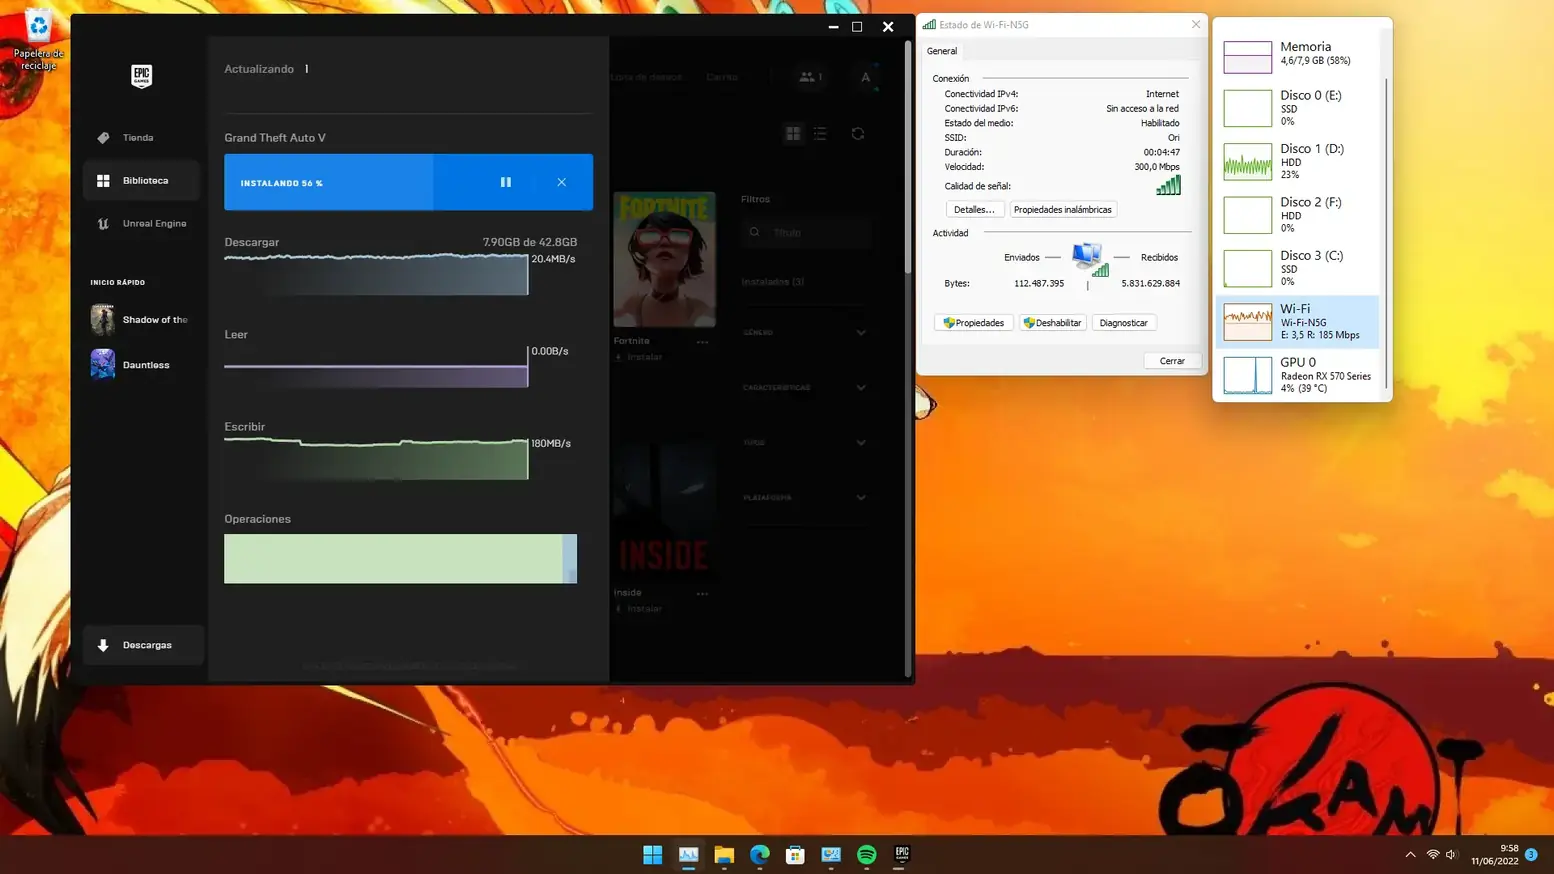The height and width of the screenshot is (874, 1554).
Task: Select GPU 0 Radeon performance item
Action: click(1299, 375)
